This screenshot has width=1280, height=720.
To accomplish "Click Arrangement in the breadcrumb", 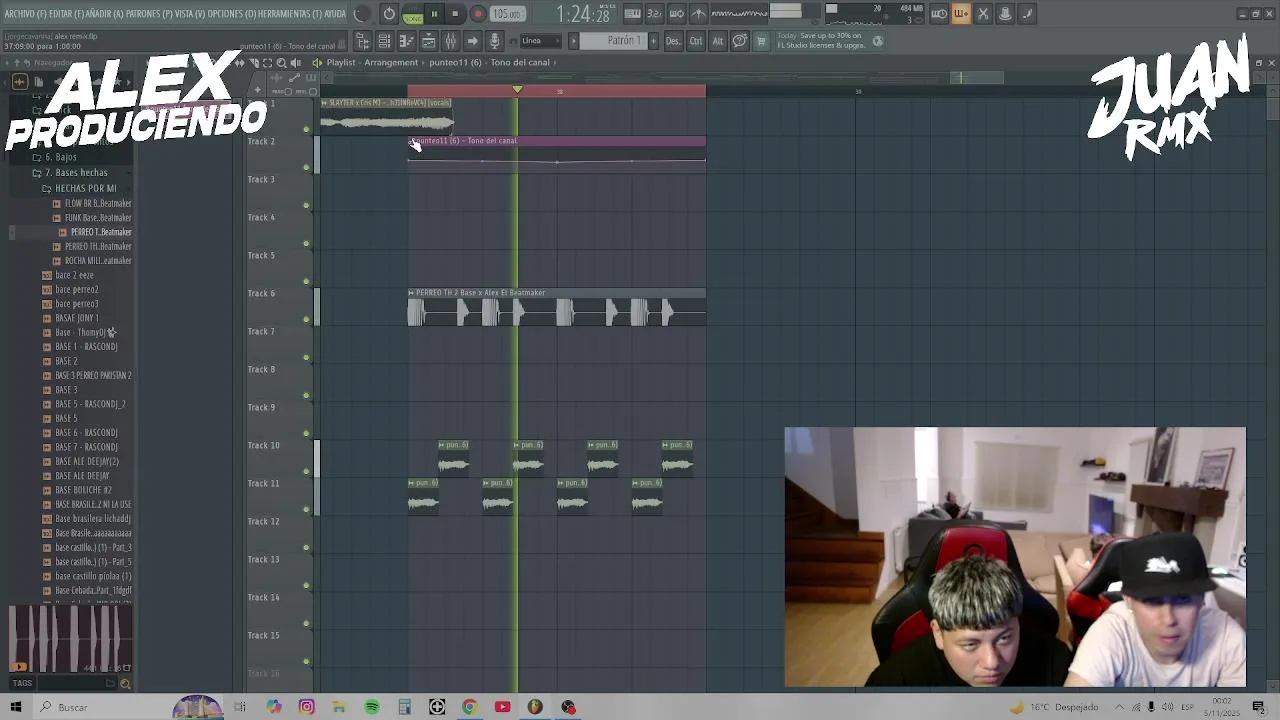I will [x=391, y=62].
